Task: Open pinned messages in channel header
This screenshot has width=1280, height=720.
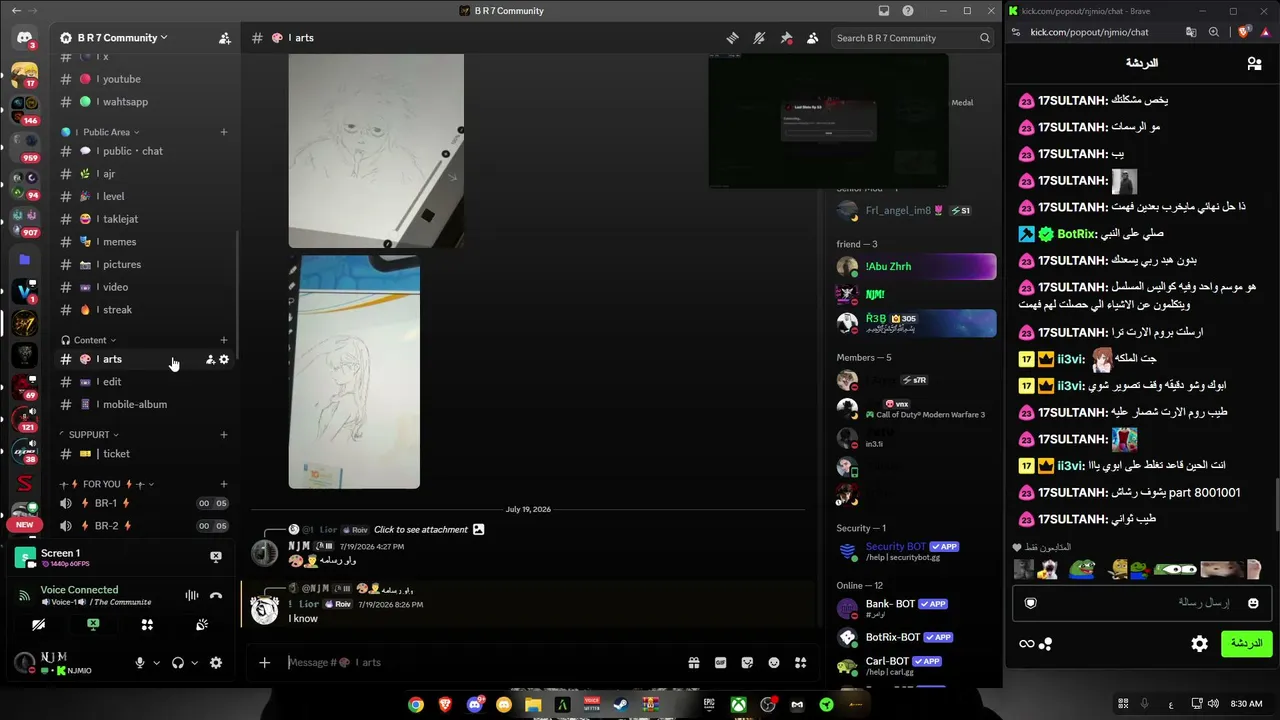Action: 786,38
